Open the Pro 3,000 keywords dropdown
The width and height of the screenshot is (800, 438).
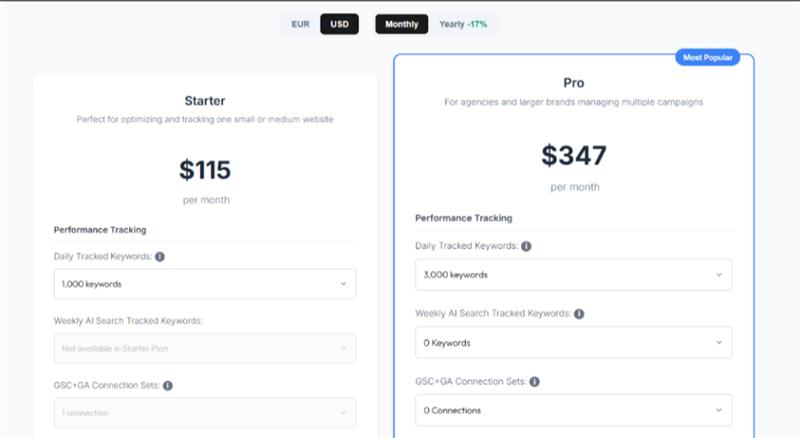573,275
